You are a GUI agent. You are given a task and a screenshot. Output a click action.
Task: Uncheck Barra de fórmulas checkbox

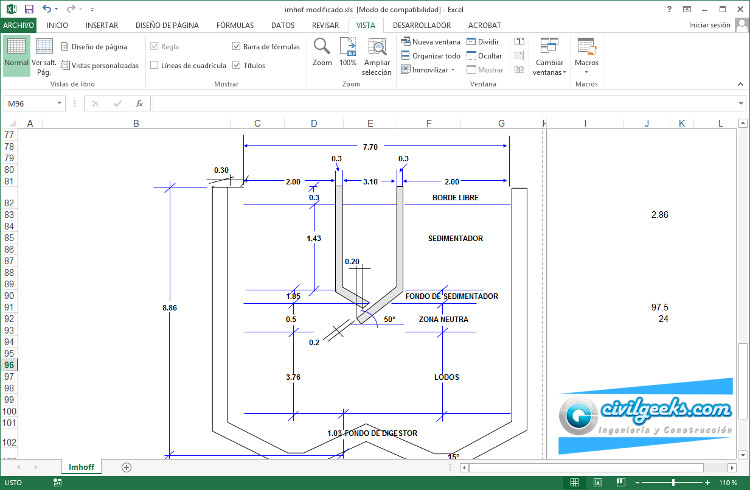click(x=236, y=46)
